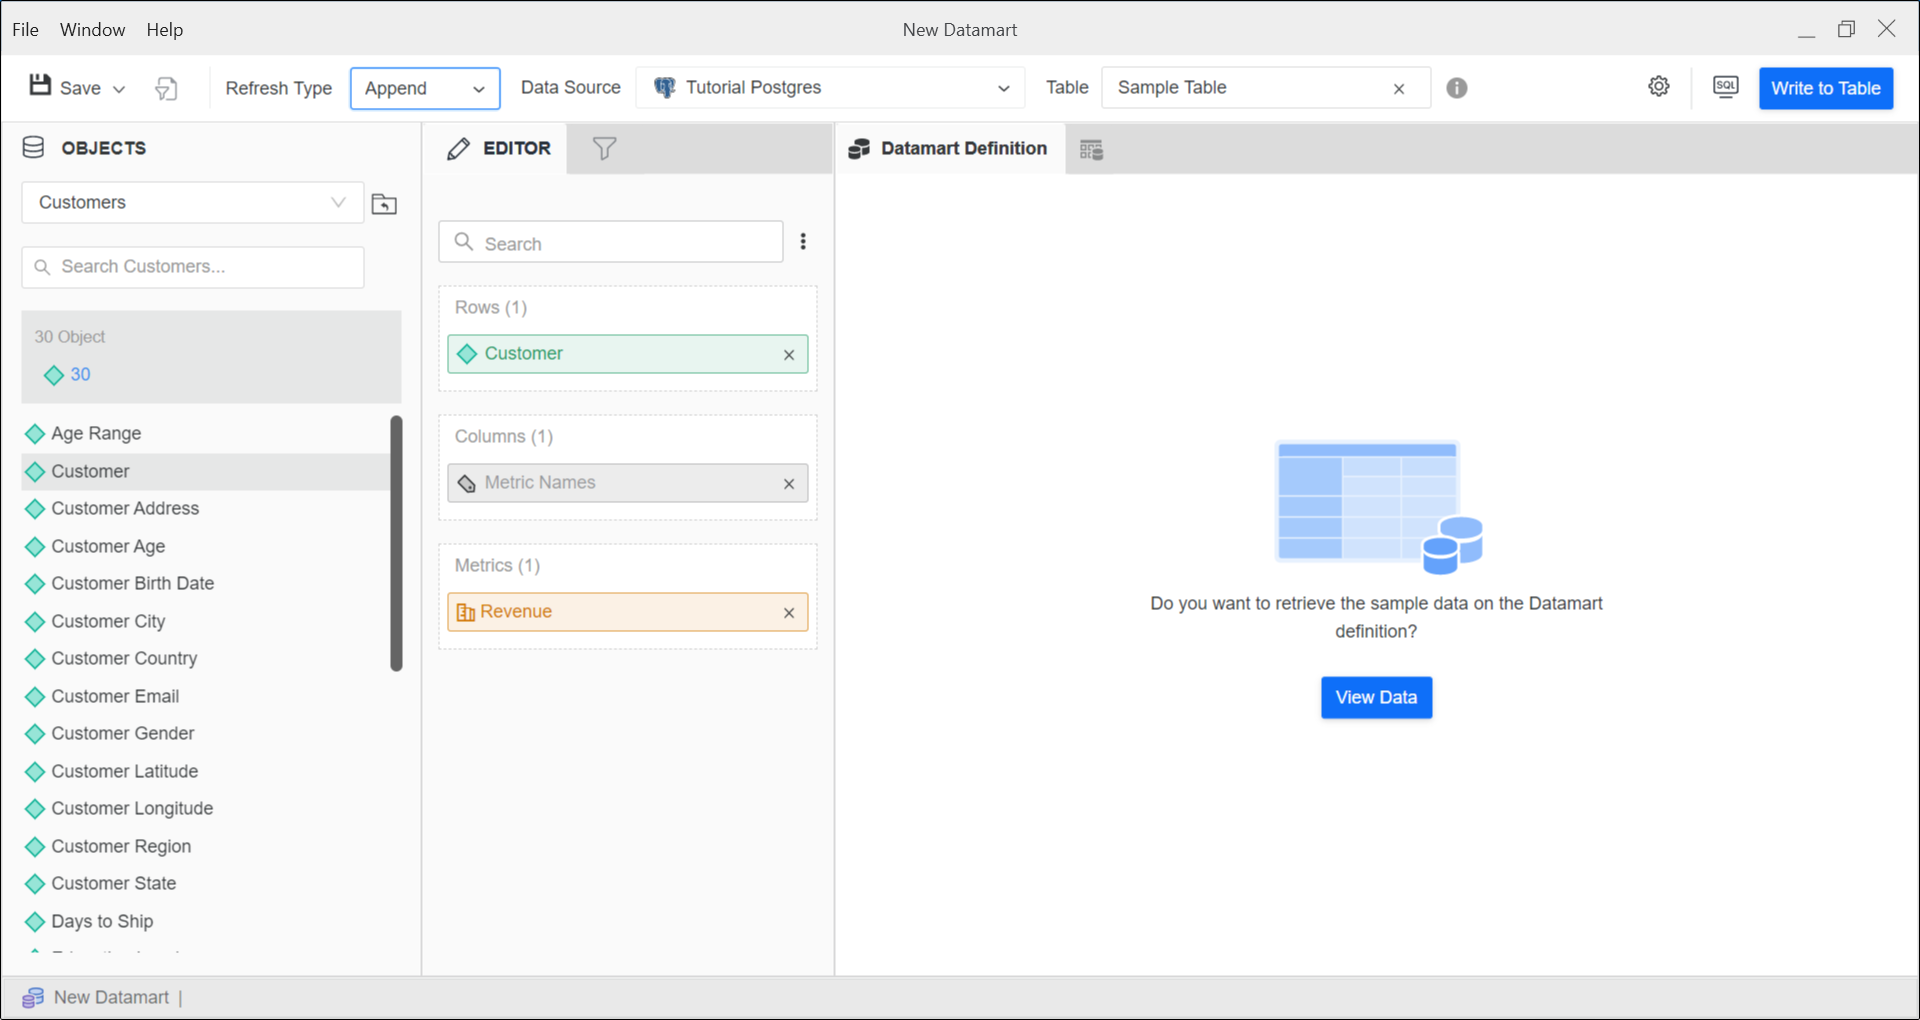
Task: Switch to the filter funnel tab
Action: [x=604, y=149]
